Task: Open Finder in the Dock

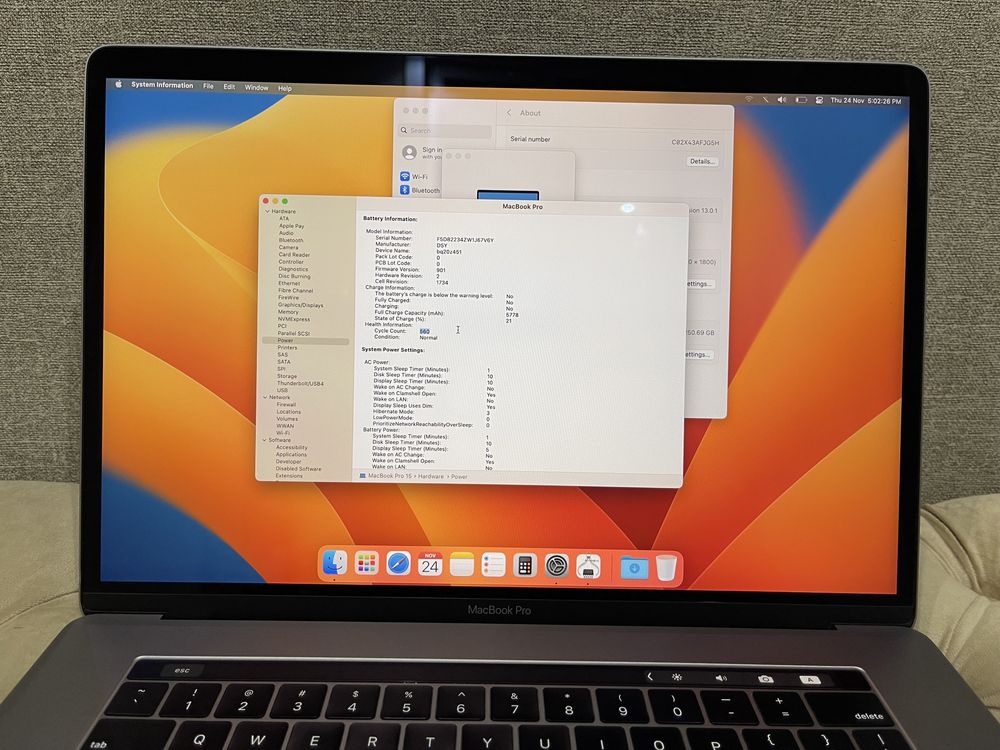Action: coord(334,563)
